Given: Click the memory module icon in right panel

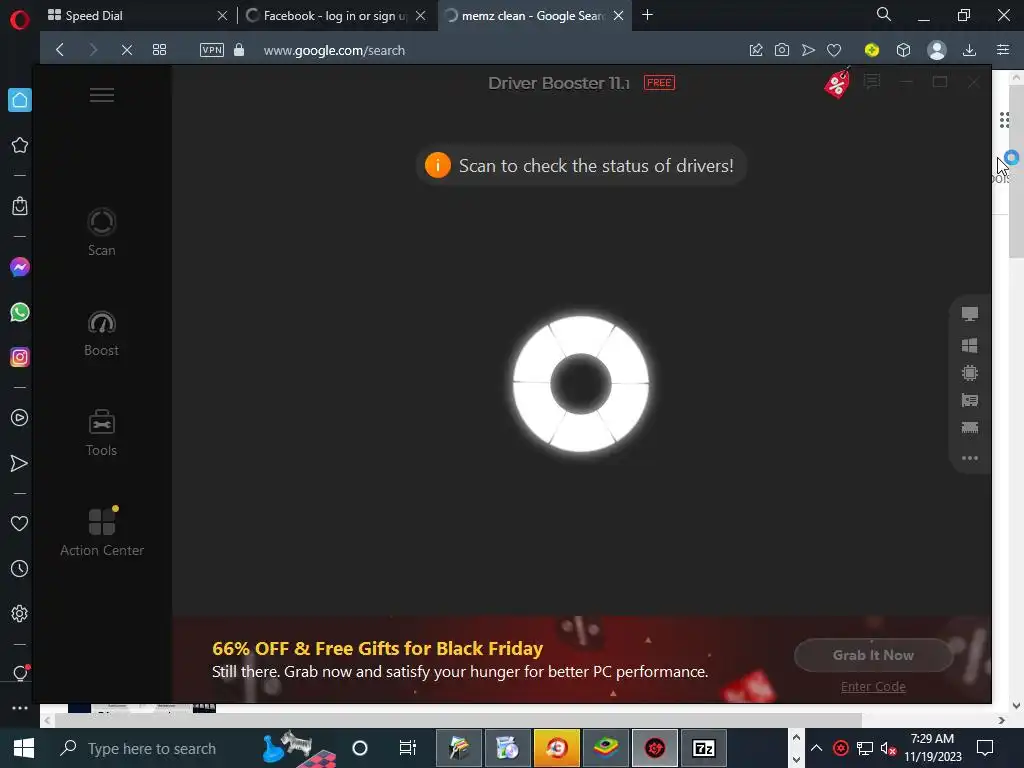Looking at the screenshot, I should pyautogui.click(x=970, y=428).
